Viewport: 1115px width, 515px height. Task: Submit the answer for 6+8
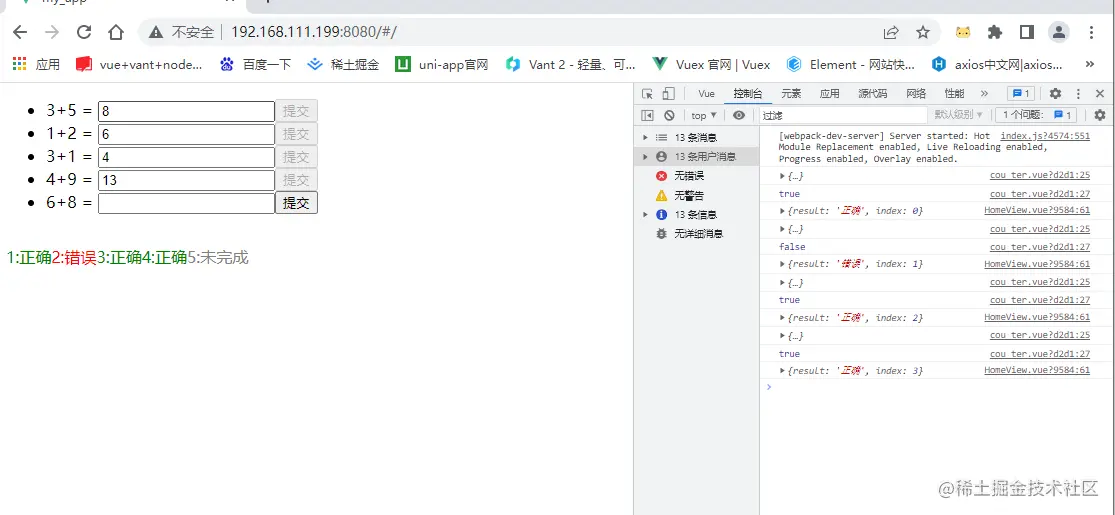click(296, 203)
